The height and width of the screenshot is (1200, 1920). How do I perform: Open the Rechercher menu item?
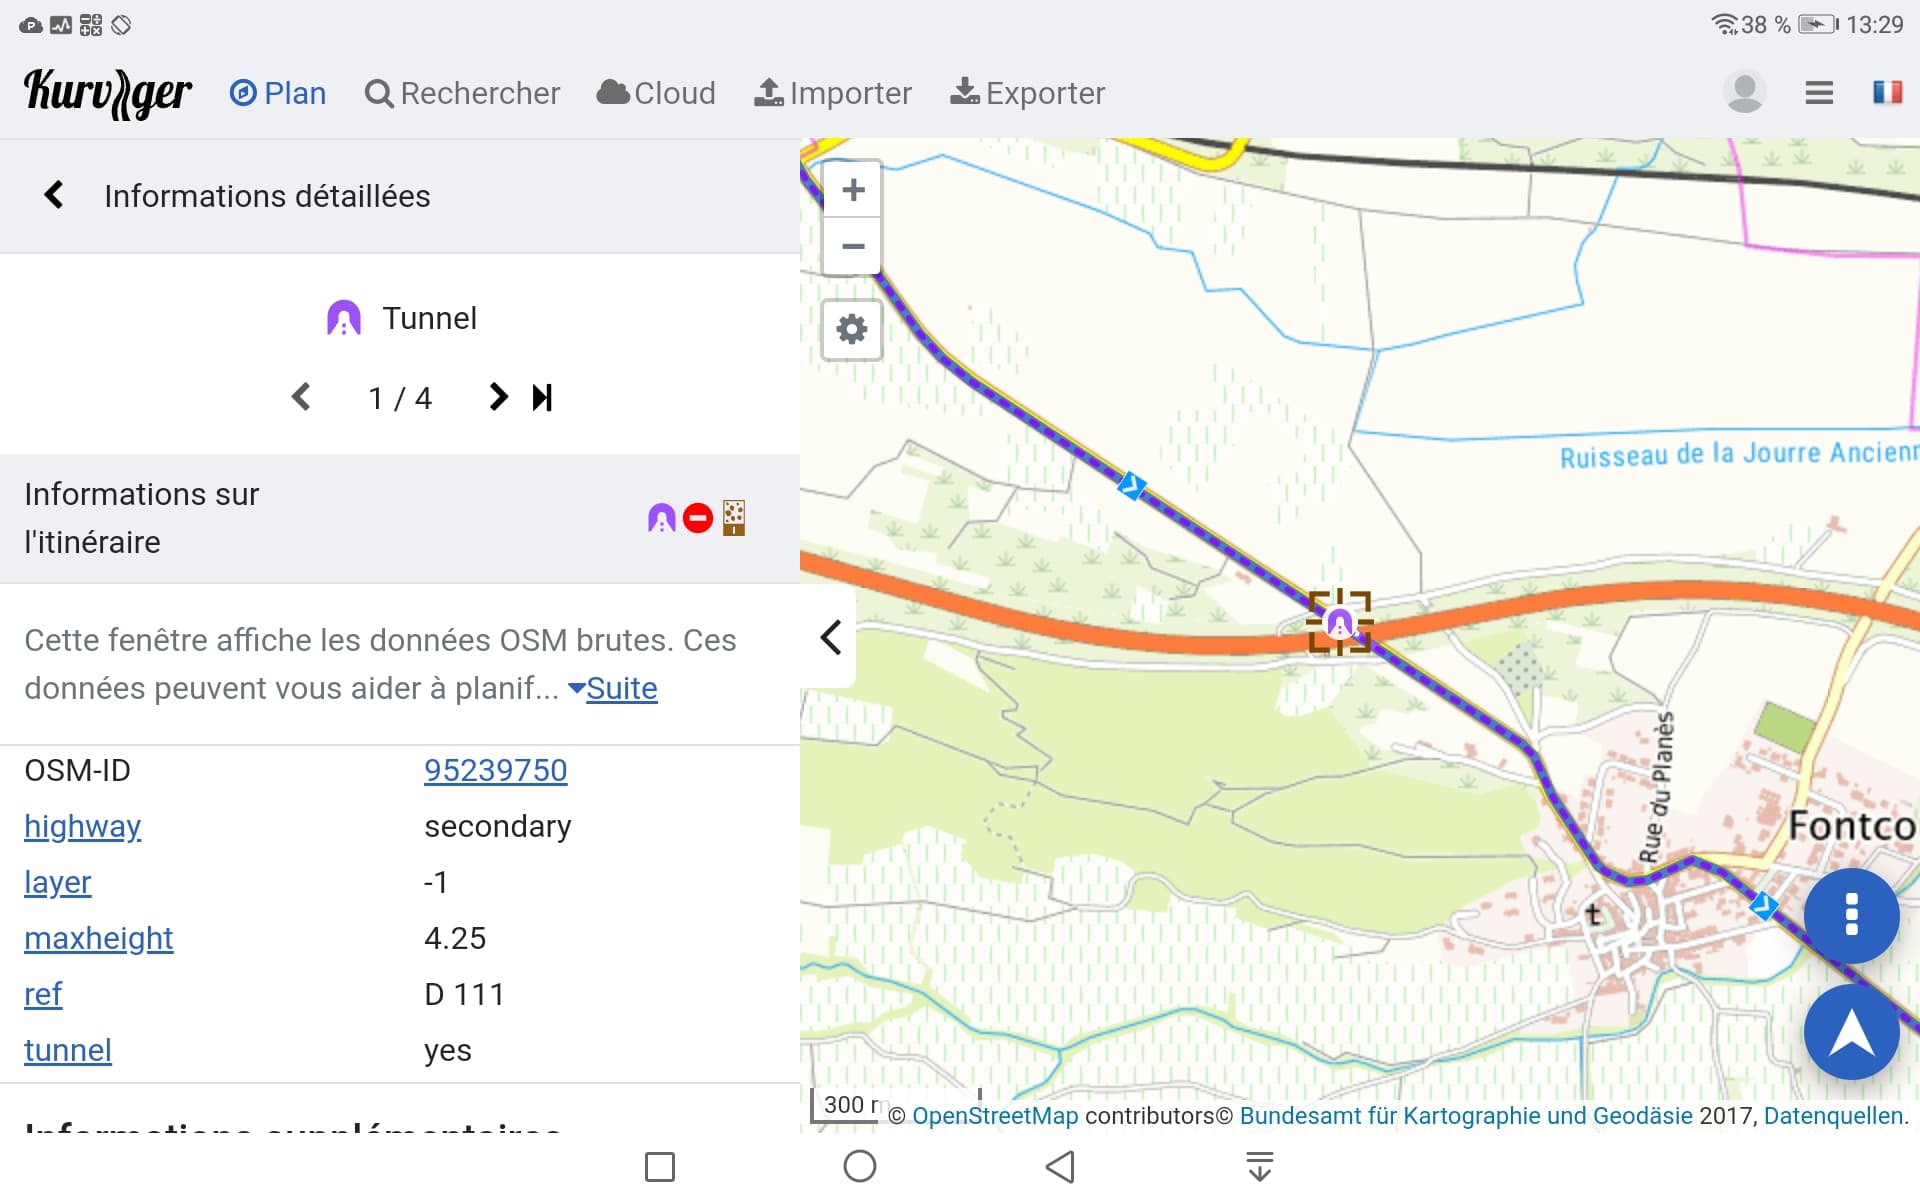click(462, 93)
